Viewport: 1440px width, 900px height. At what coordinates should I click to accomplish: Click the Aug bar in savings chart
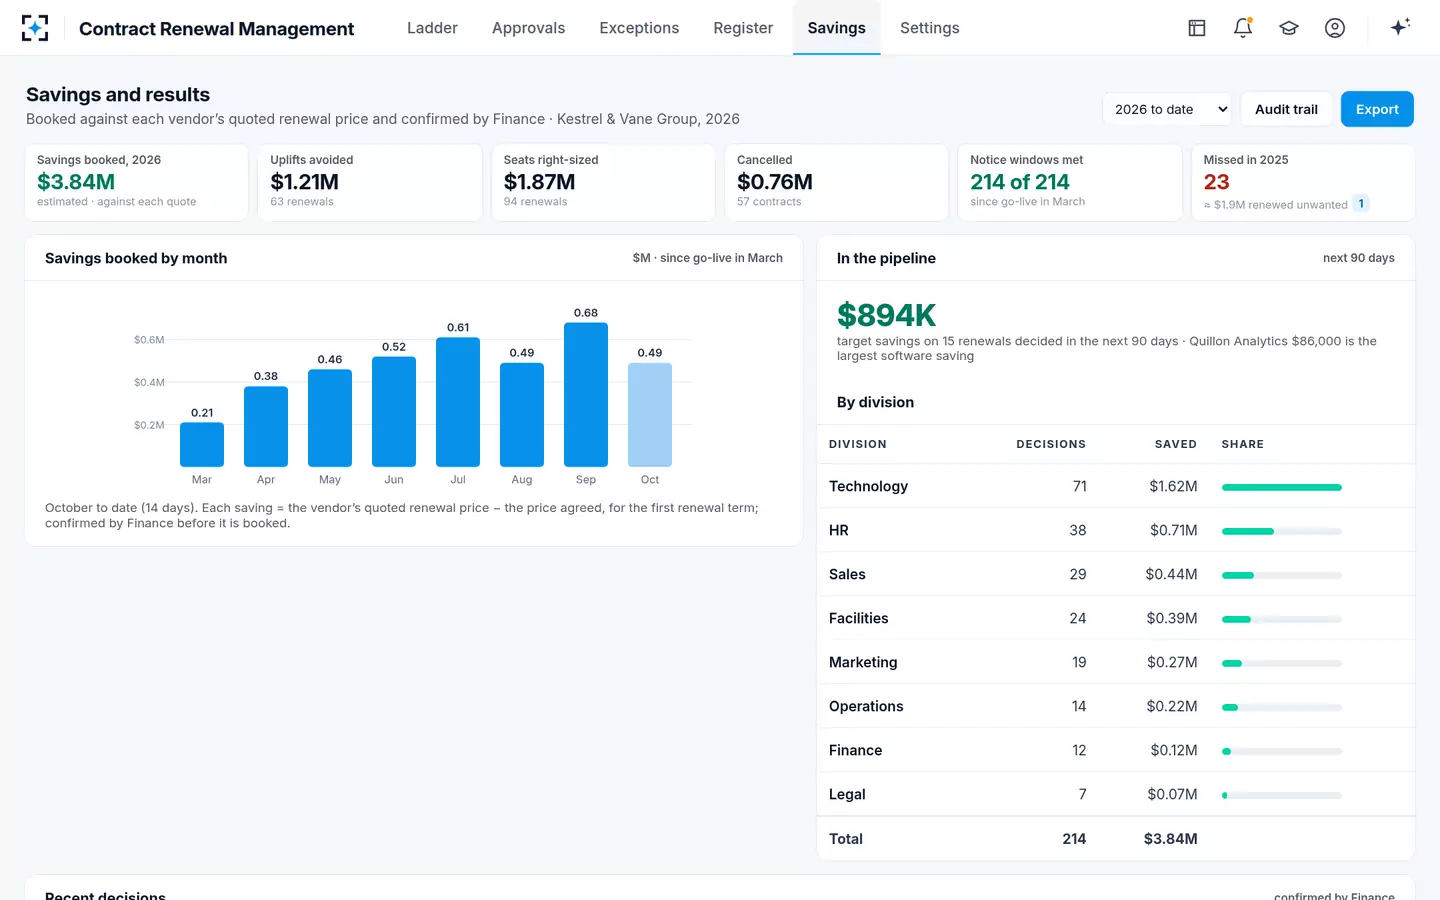click(x=522, y=415)
